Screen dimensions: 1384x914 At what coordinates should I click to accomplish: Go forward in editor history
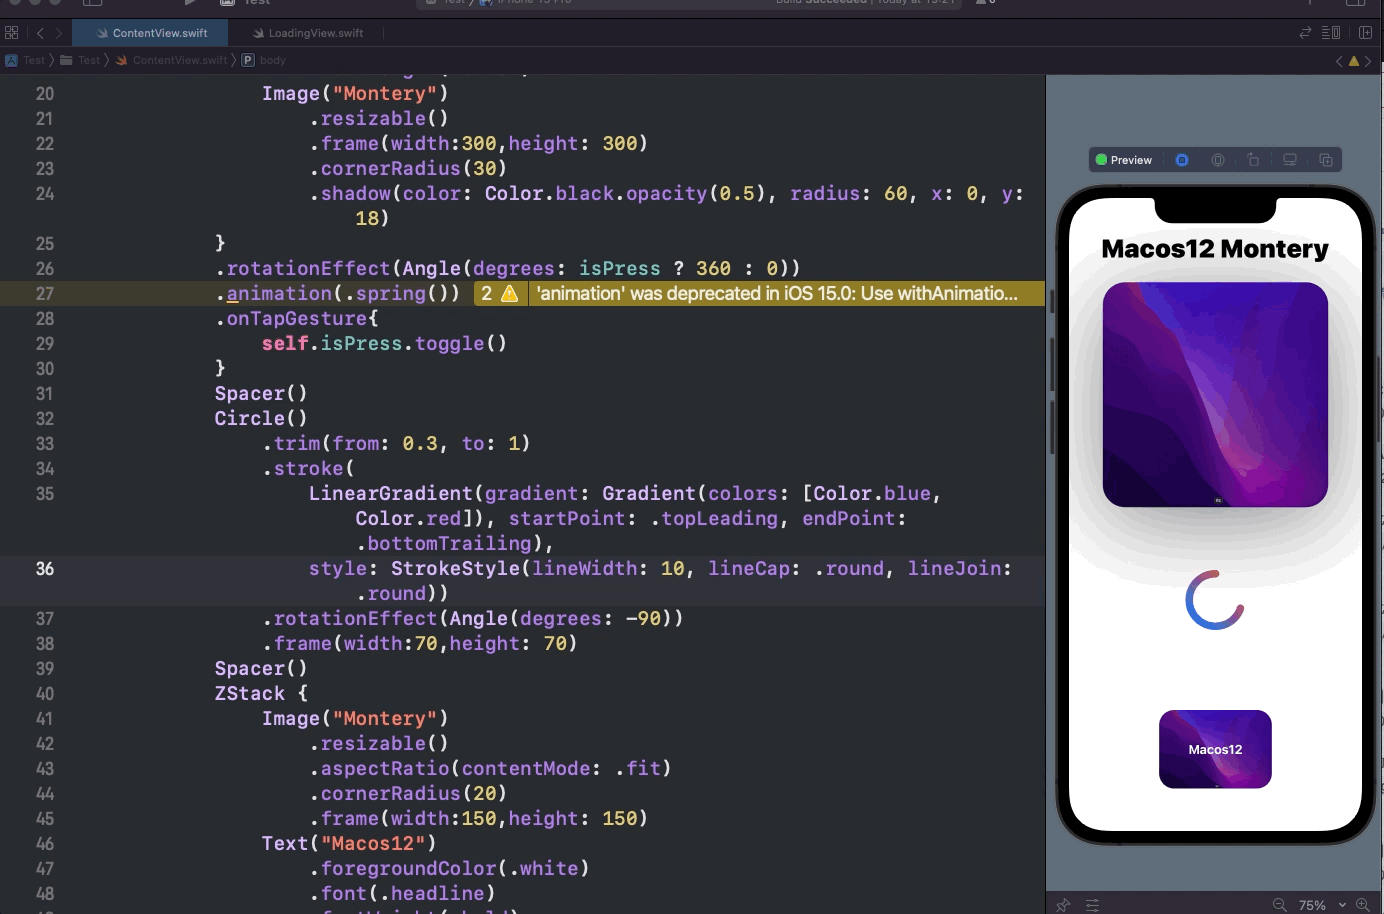click(x=59, y=33)
